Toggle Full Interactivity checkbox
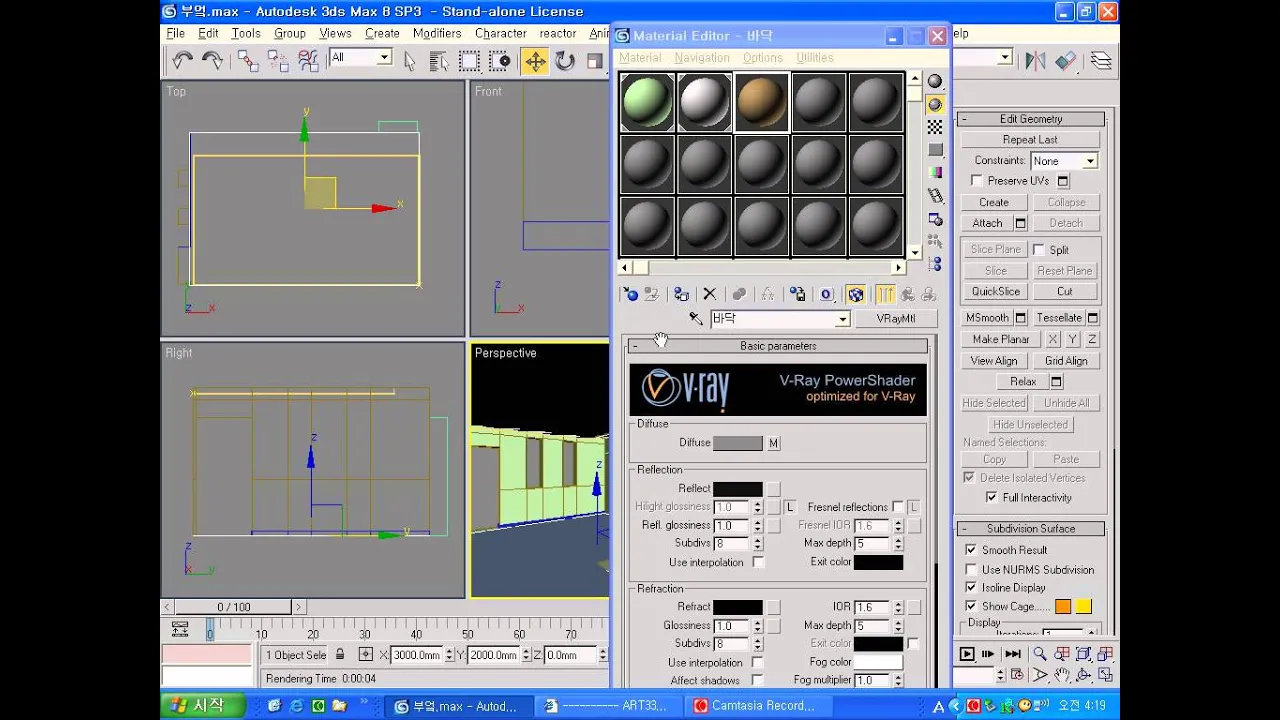This screenshot has height=720, width=1280. coord(992,497)
